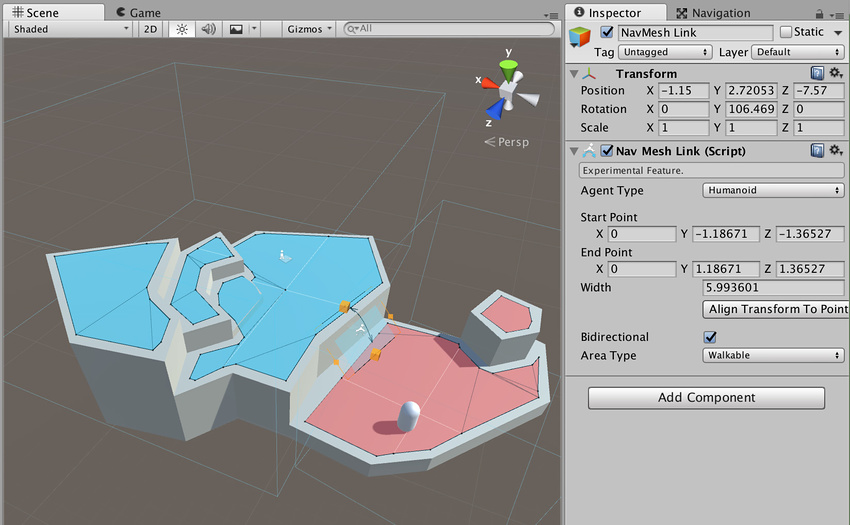Click the Width value input field

coord(774,288)
